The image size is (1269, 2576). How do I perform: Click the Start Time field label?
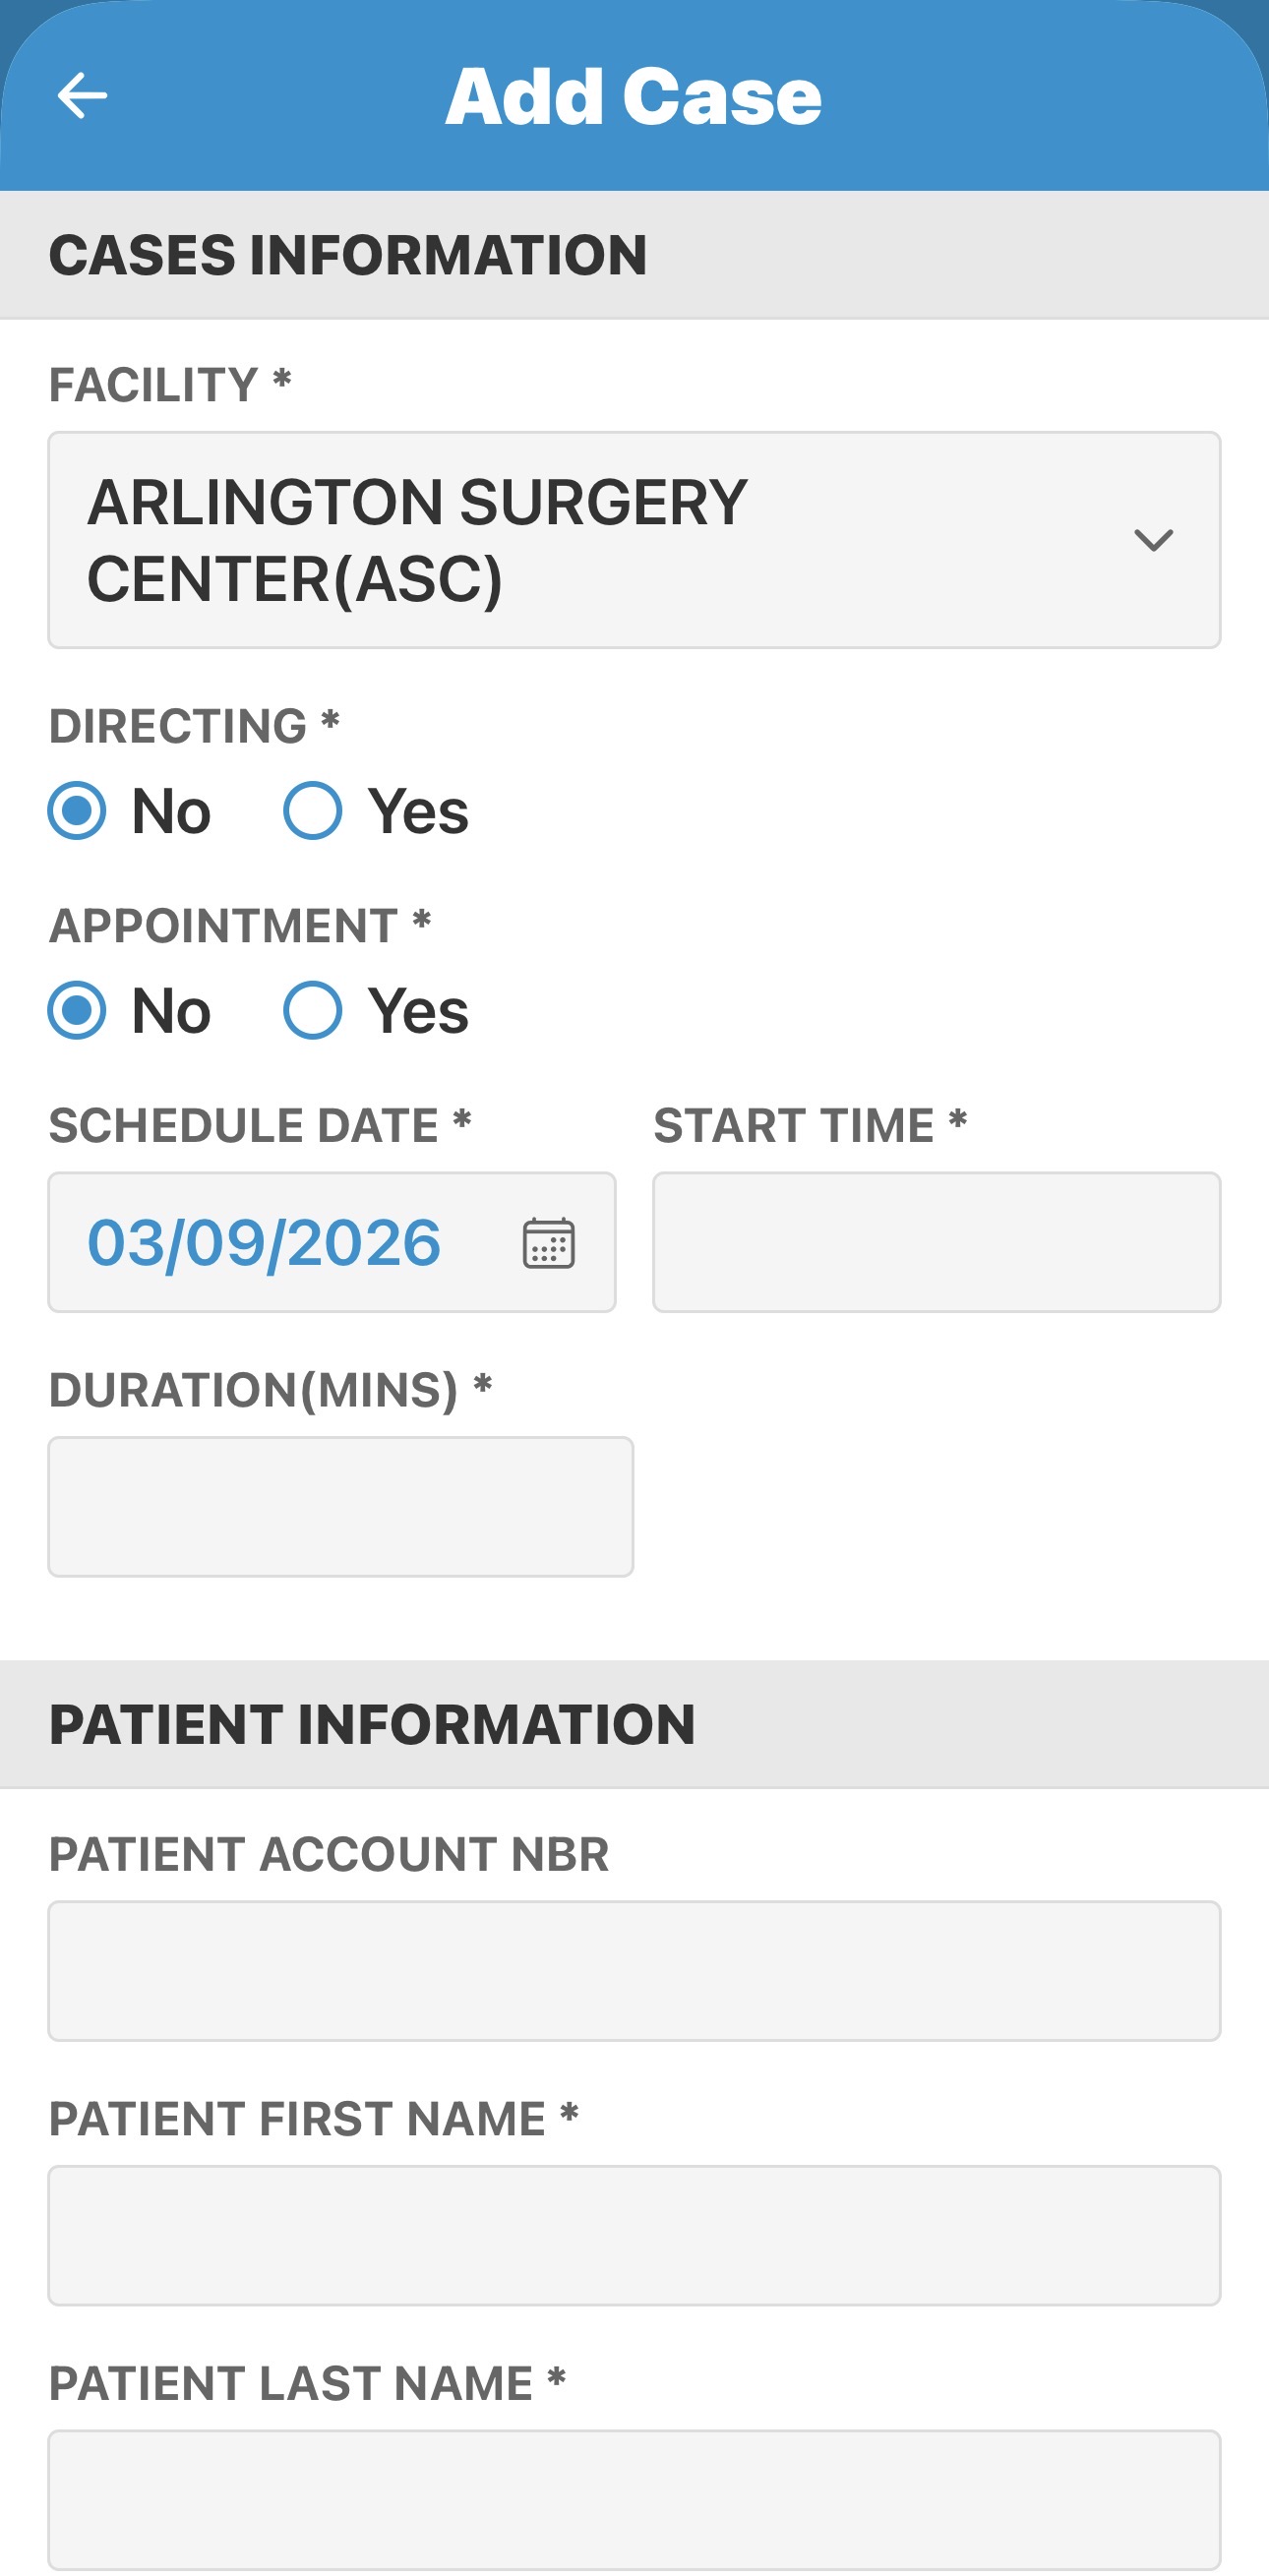click(x=794, y=1125)
